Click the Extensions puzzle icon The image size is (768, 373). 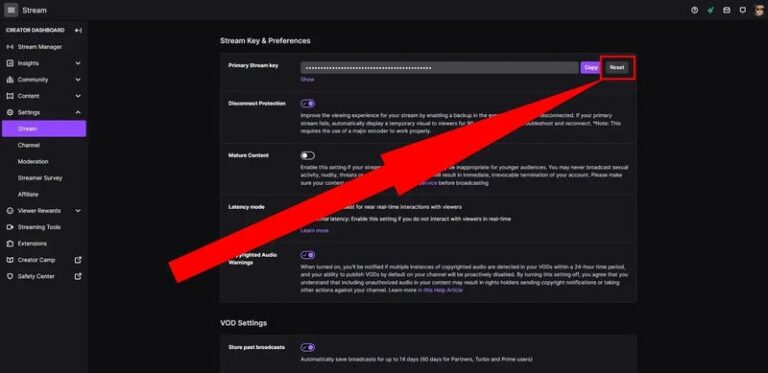point(10,244)
